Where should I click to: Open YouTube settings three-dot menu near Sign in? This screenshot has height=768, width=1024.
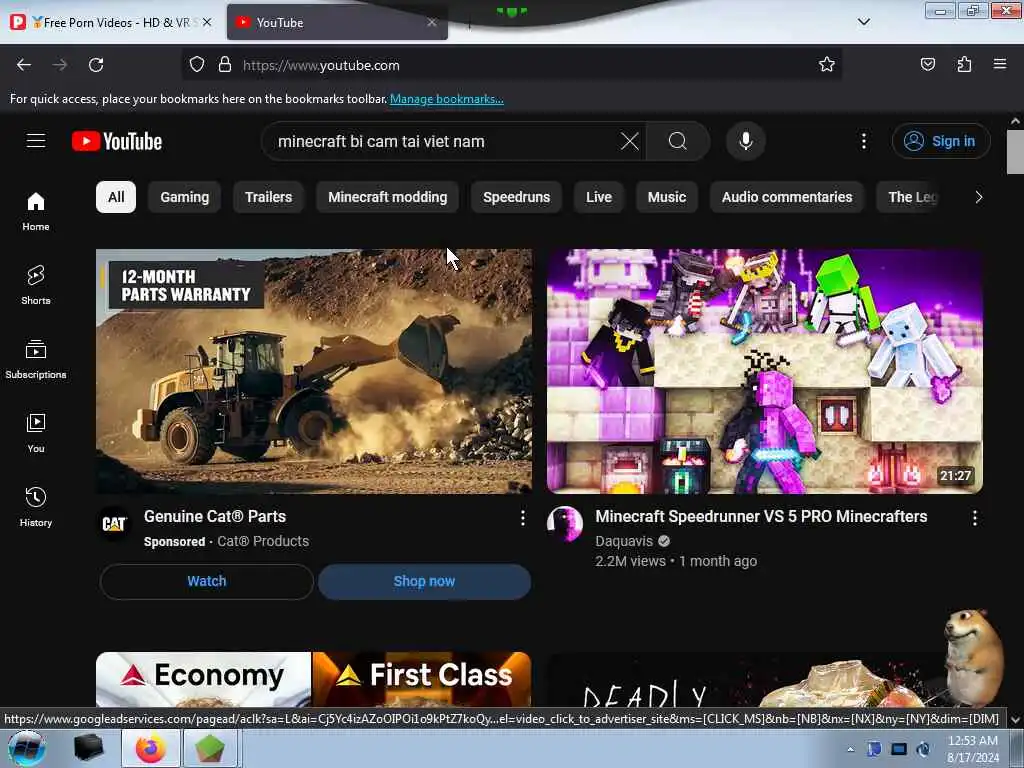[x=863, y=141]
